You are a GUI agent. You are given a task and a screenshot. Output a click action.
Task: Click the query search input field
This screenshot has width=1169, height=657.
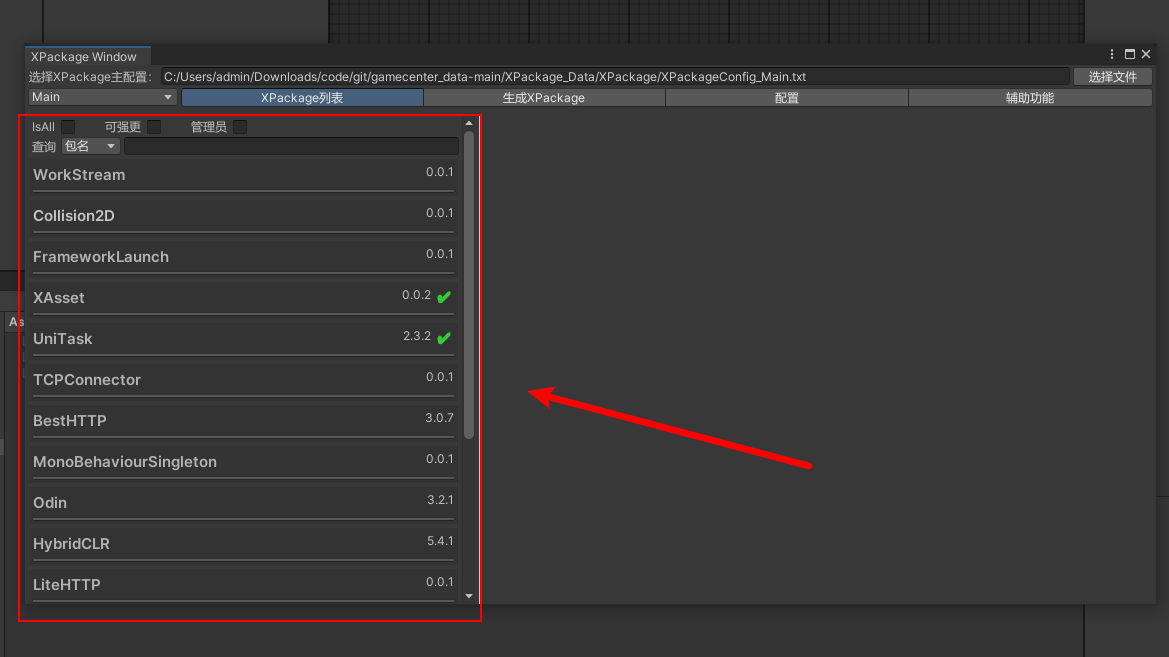click(291, 147)
